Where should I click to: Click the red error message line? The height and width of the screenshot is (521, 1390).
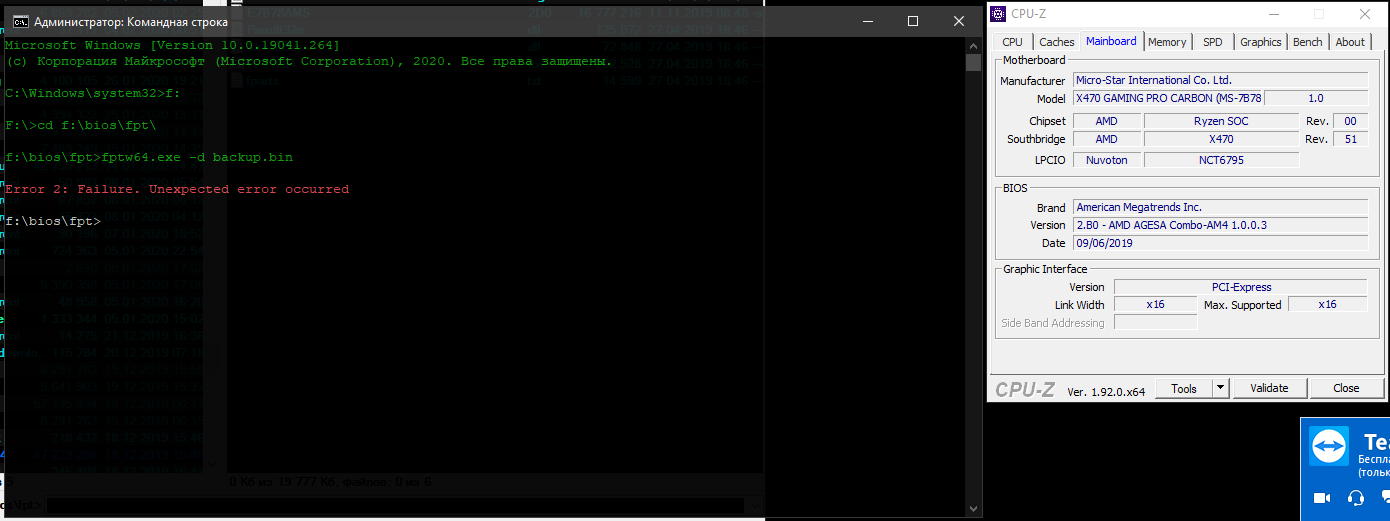(x=177, y=189)
